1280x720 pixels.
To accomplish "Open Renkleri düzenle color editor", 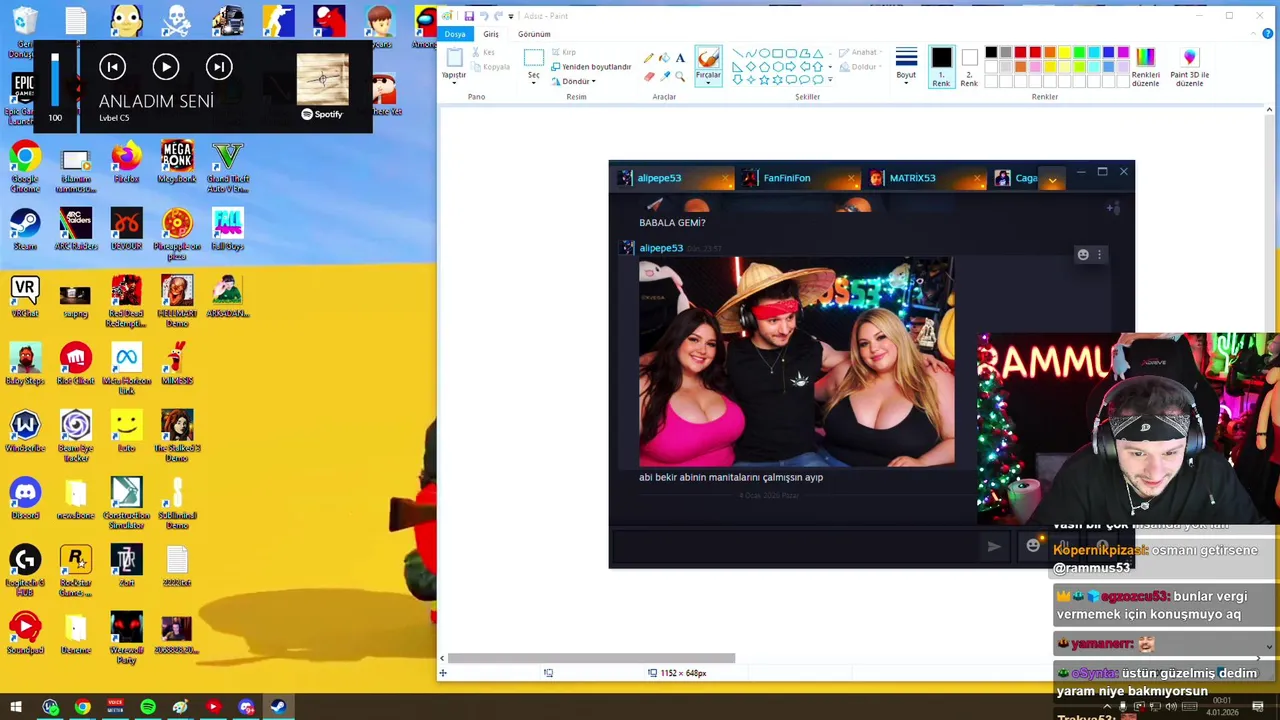I will (1145, 67).
